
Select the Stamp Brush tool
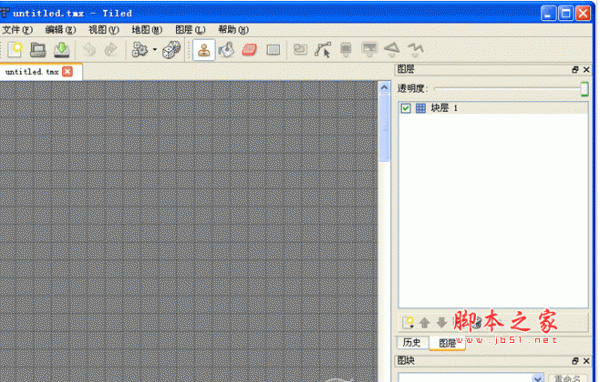click(x=204, y=50)
